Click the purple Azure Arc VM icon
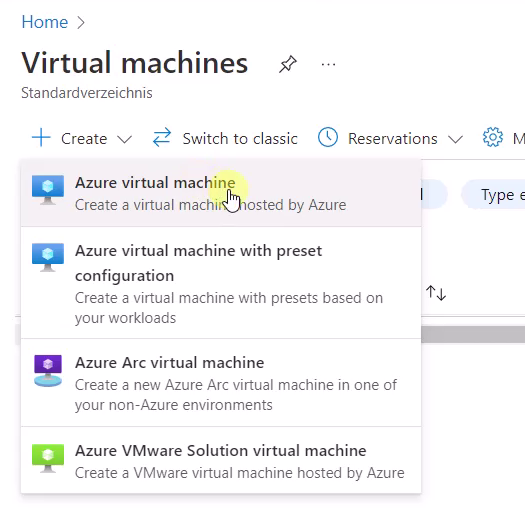 point(48,371)
